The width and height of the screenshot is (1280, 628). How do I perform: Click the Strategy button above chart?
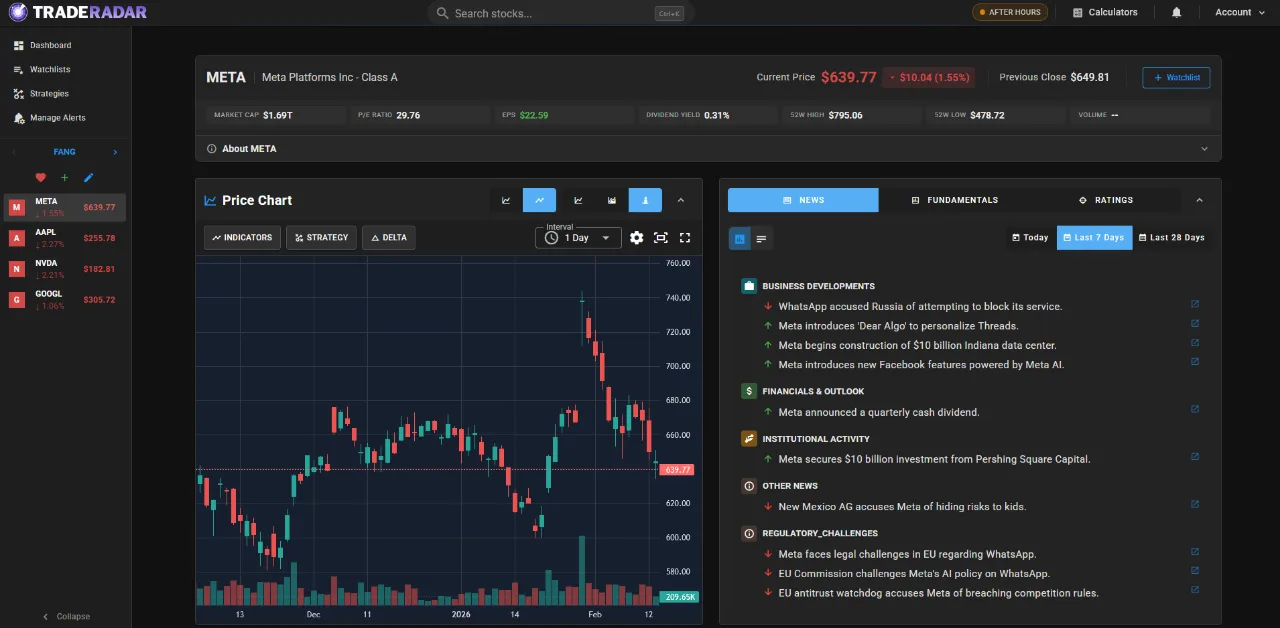point(321,238)
